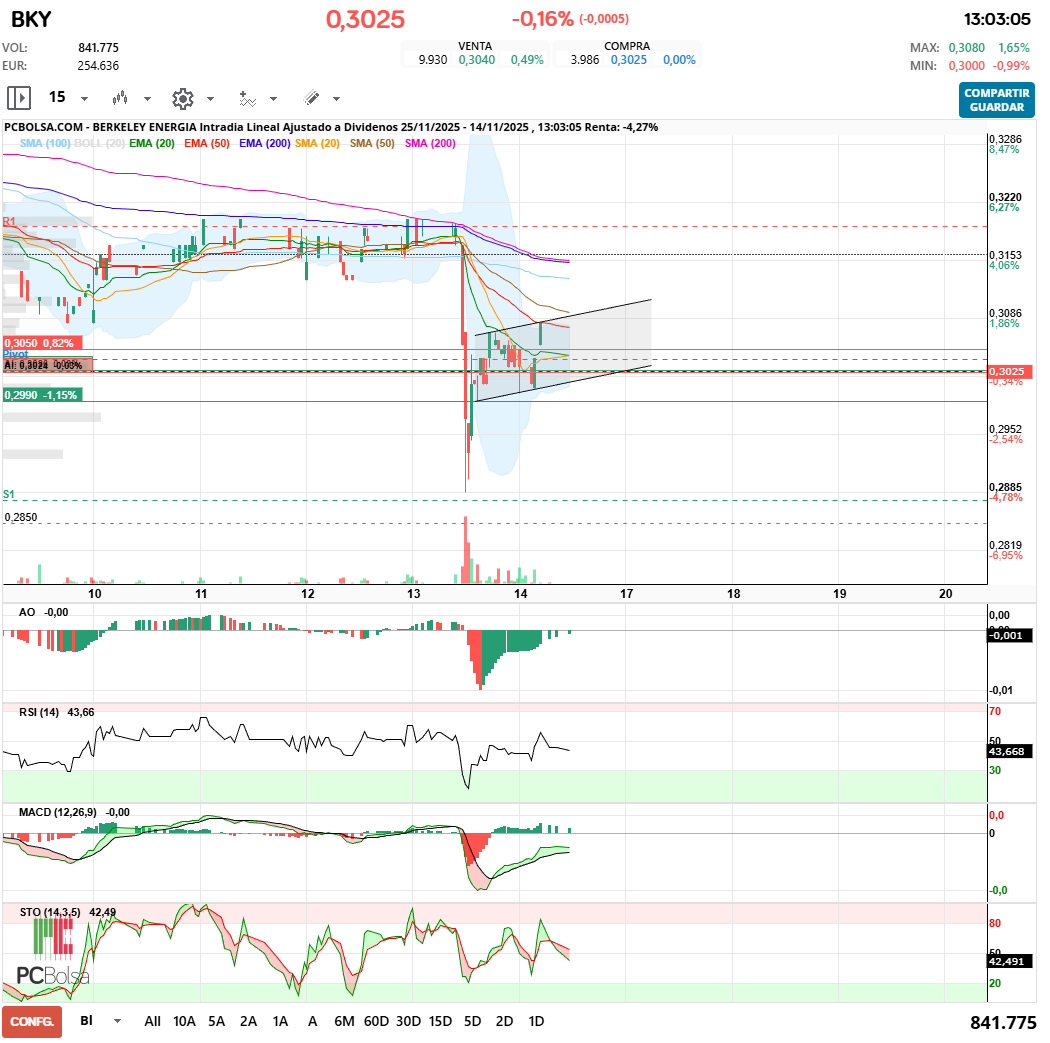The width and height of the screenshot is (1050, 1043).
Task: Click the 0,2990 -1,15% support price label
Action: tap(42, 395)
